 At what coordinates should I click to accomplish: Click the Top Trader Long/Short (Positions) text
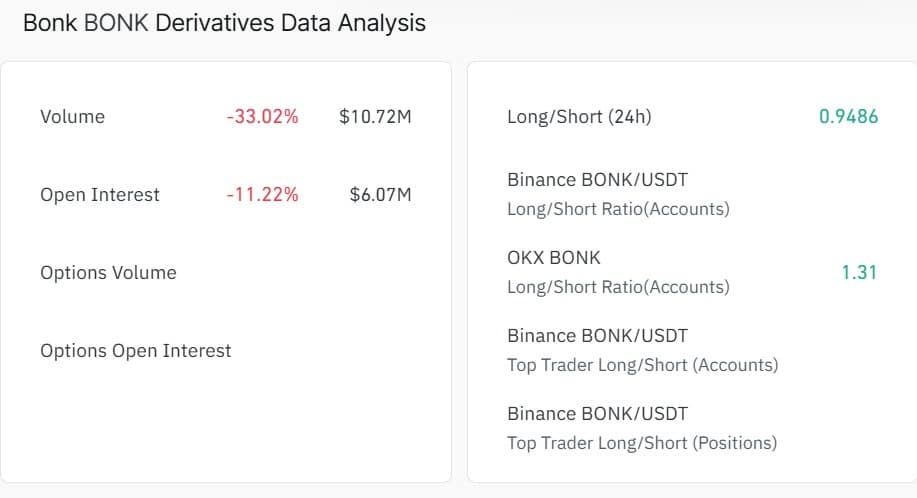point(641,443)
